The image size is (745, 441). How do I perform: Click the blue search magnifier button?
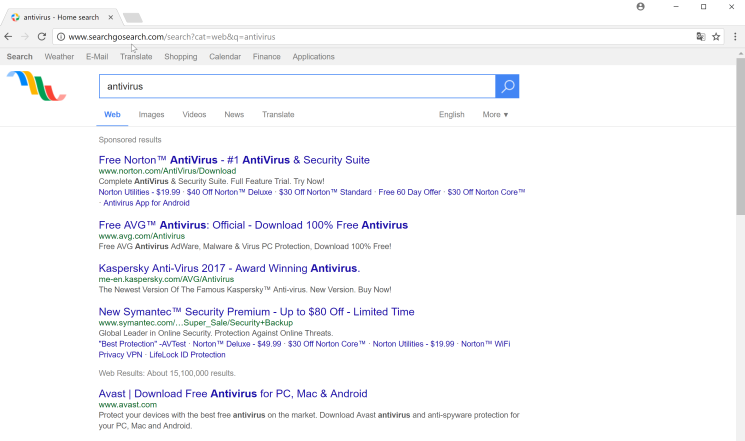507,87
